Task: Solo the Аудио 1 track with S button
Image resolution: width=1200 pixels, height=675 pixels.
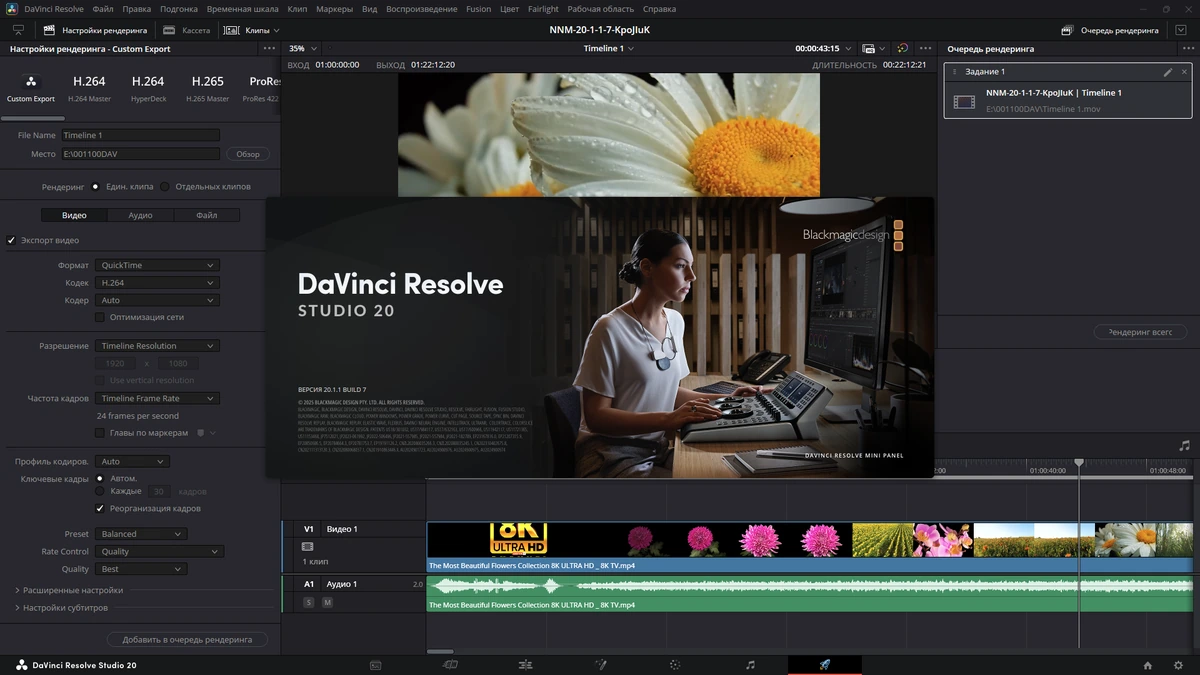Action: point(308,602)
